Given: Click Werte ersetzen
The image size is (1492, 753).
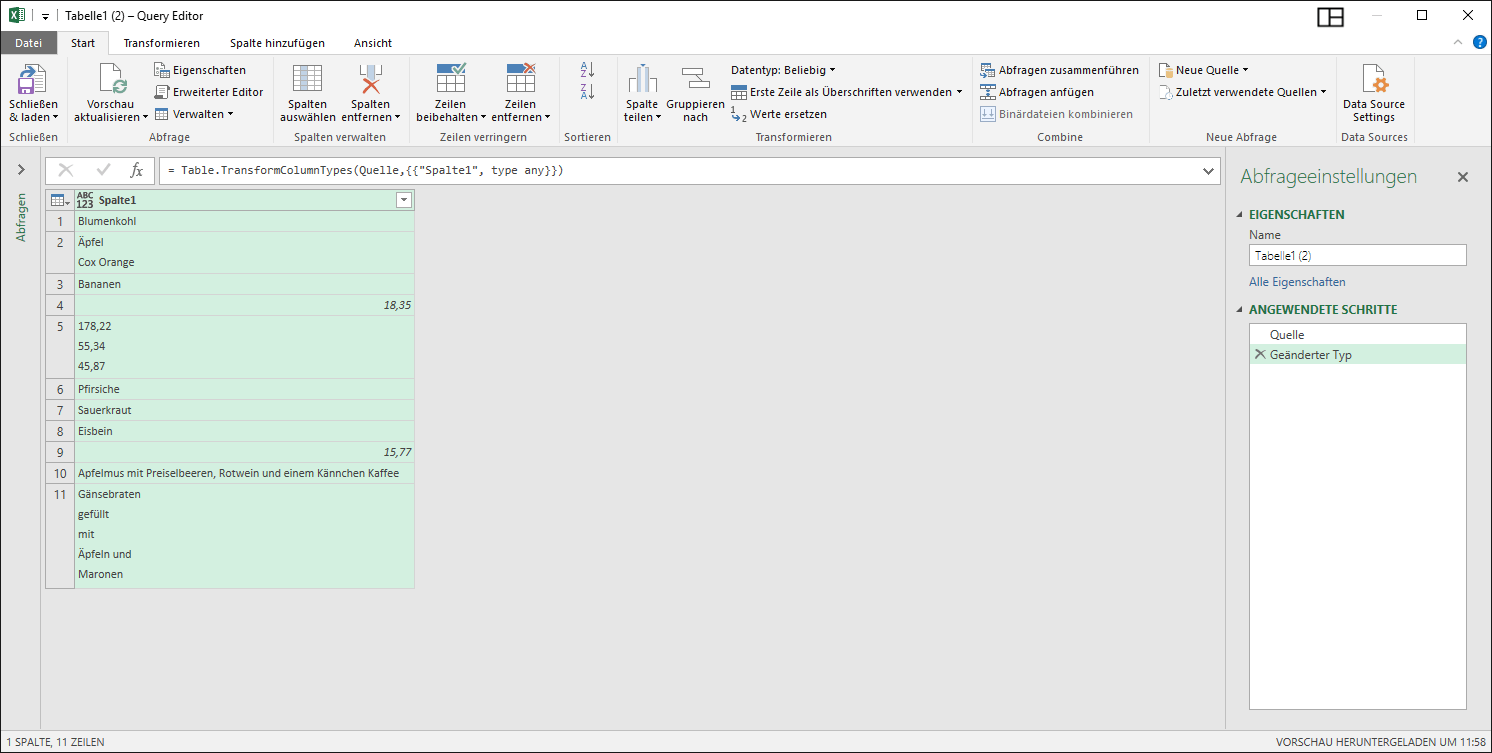Looking at the screenshot, I should click(779, 114).
